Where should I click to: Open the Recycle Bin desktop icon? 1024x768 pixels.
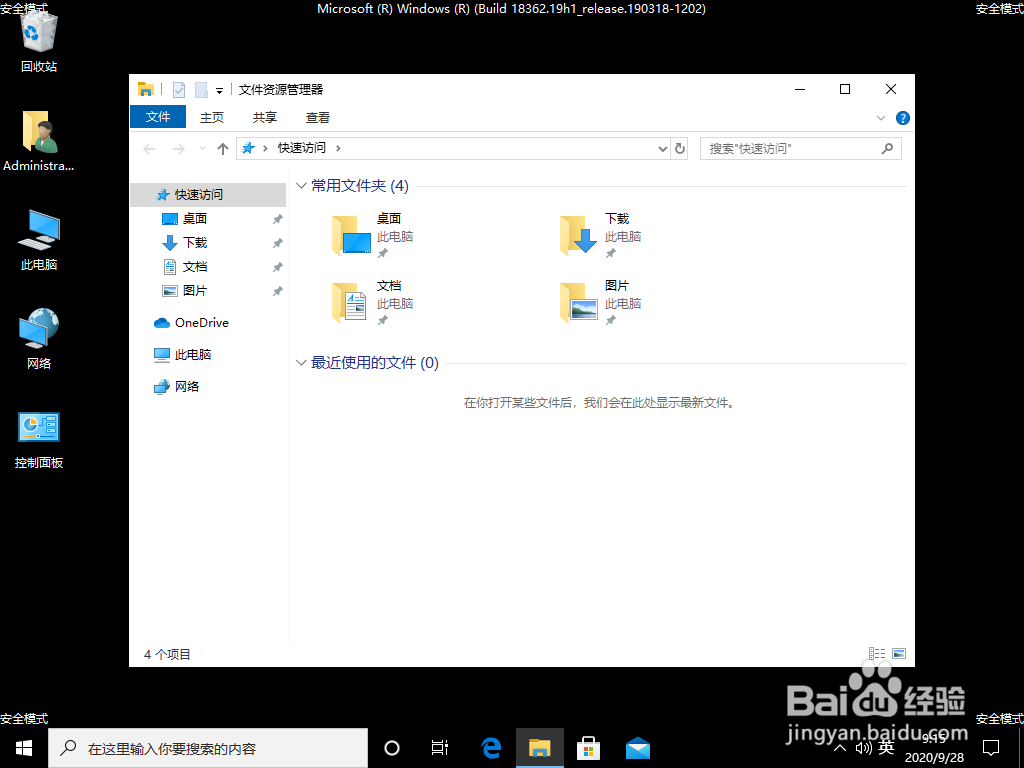click(x=39, y=40)
